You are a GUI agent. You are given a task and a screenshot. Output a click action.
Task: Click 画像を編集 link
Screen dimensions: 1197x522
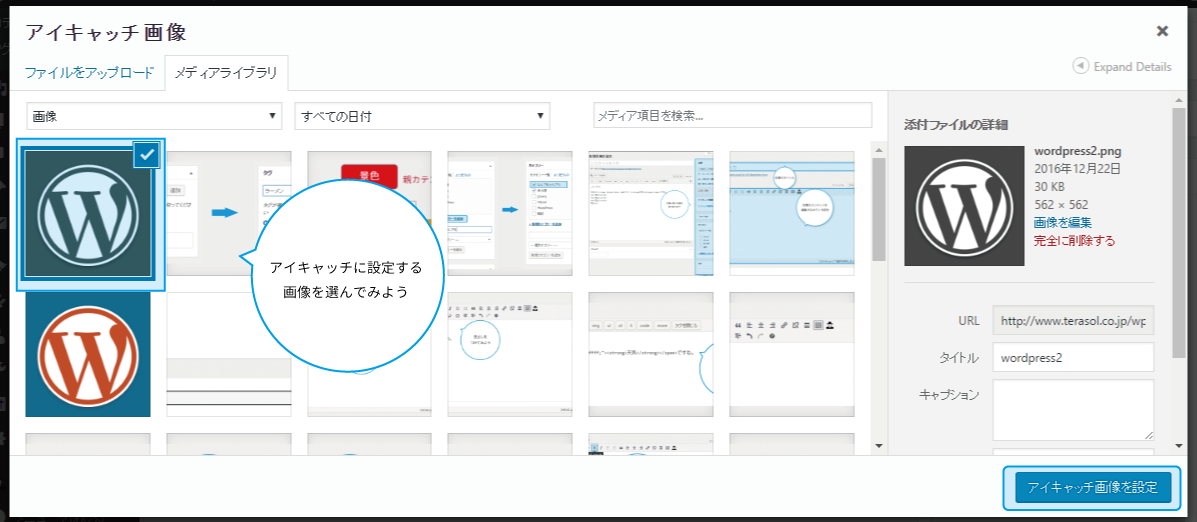coord(1063,223)
